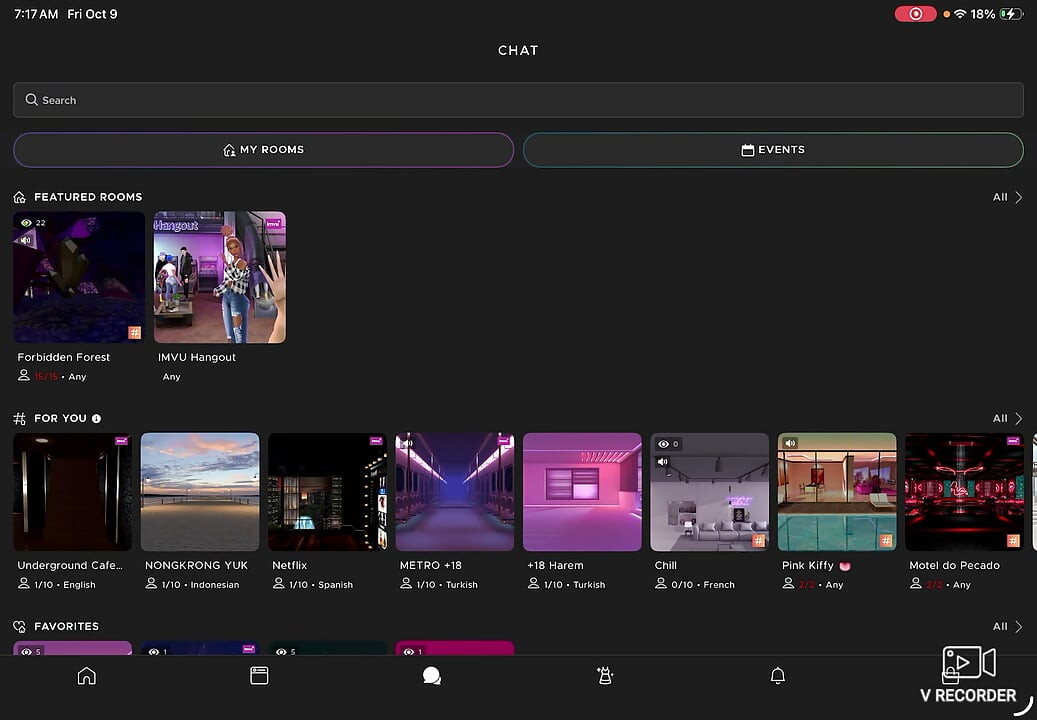Open the METRO +18 room thumbnail
This screenshot has width=1037, height=720.
pyautogui.click(x=455, y=492)
